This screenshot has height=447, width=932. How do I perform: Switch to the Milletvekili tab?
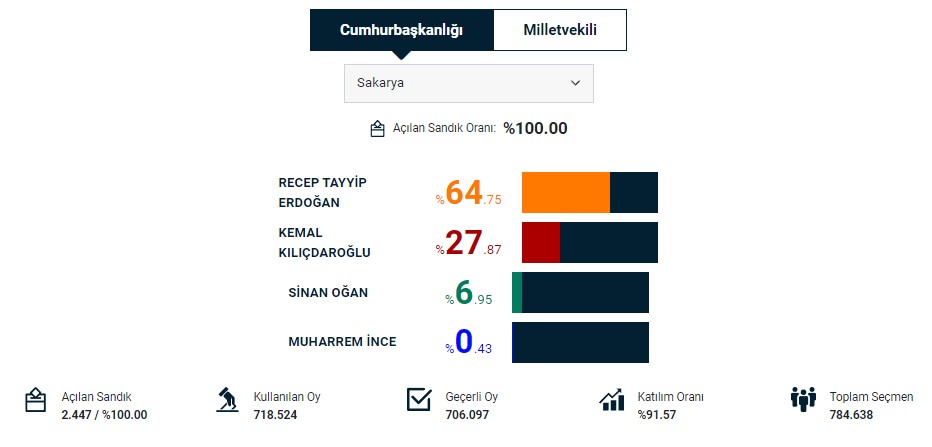[560, 30]
